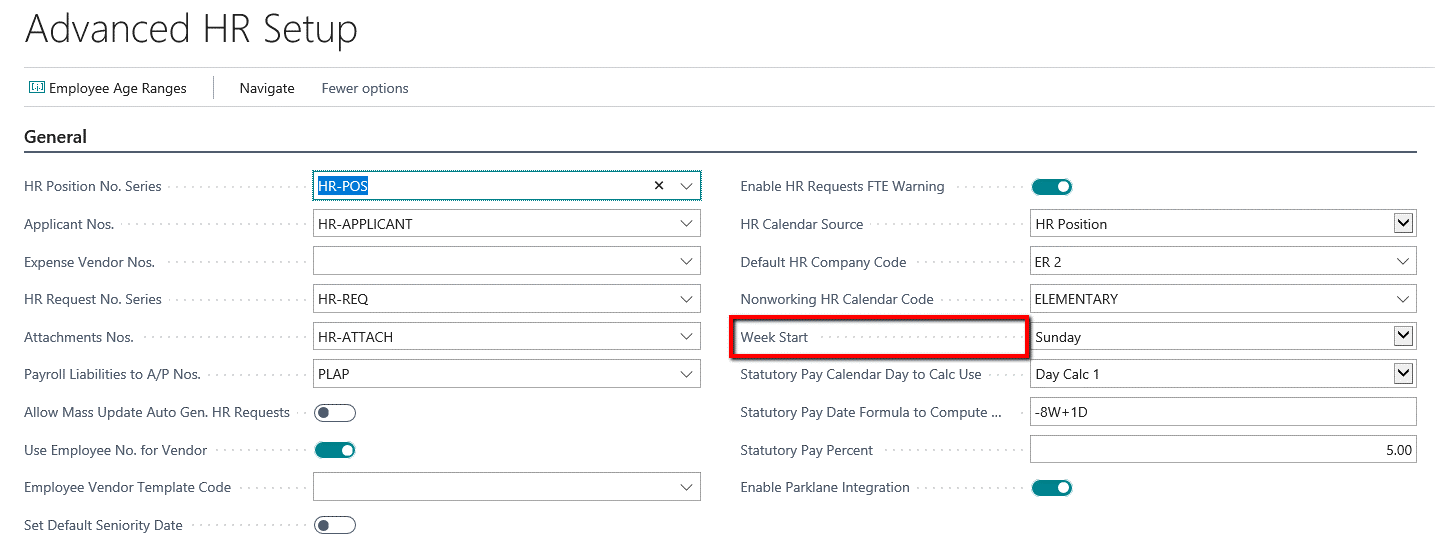Open the Week Start dropdown
1435x553 pixels.
pyautogui.click(x=1403, y=337)
